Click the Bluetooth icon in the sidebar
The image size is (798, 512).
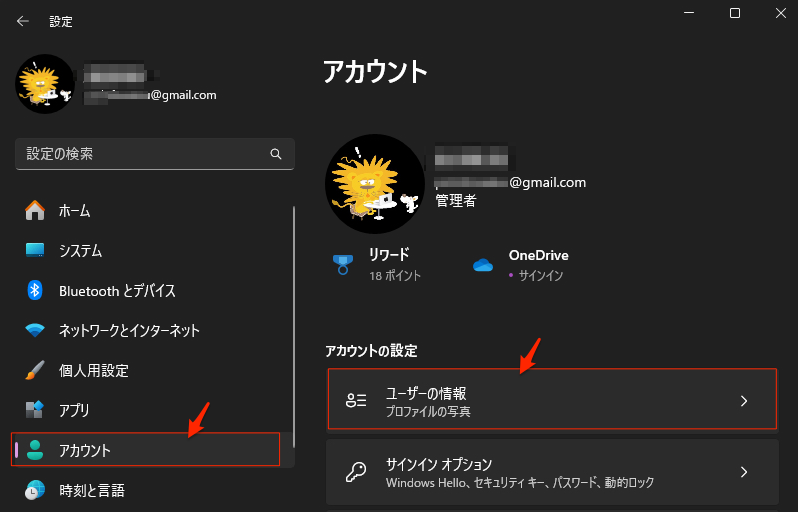tap(35, 290)
